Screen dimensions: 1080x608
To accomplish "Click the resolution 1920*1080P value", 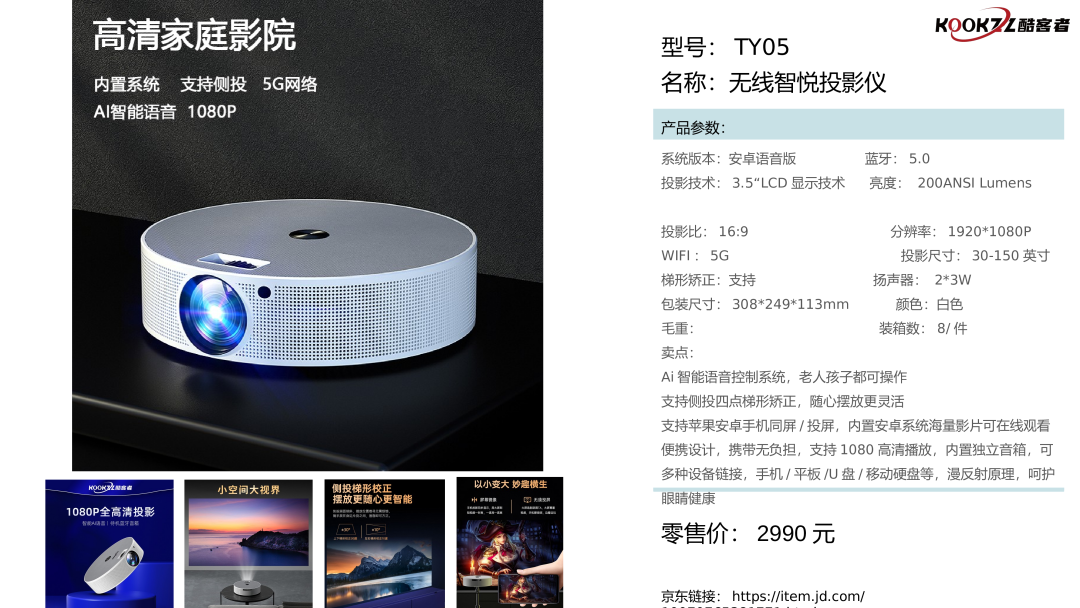I will (x=989, y=231).
